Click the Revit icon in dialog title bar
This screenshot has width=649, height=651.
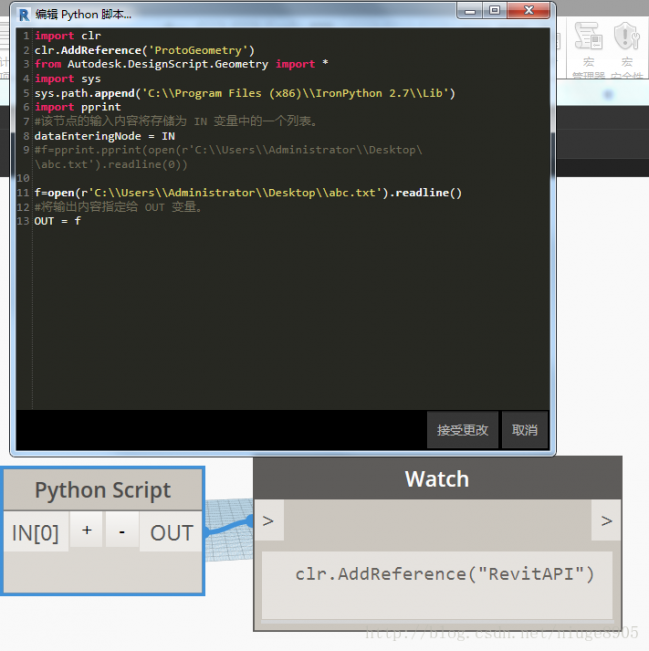[x=23, y=14]
